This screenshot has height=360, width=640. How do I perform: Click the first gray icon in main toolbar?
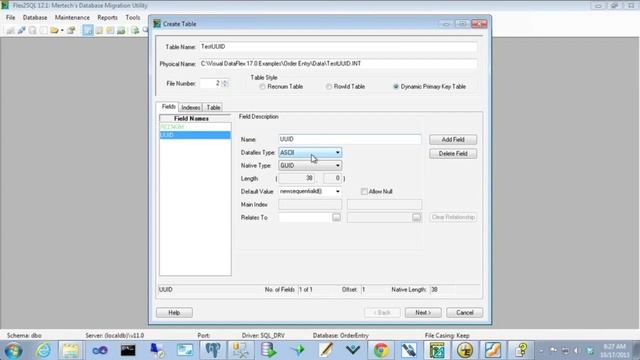(x=10, y=30)
